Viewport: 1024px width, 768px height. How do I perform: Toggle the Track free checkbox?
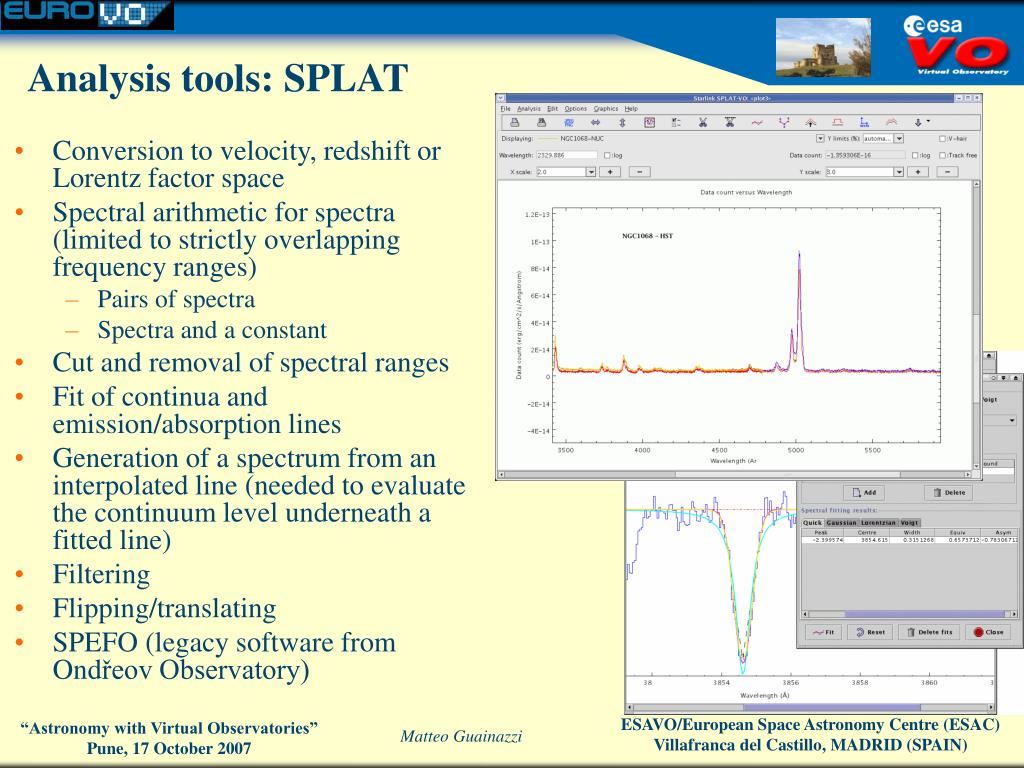click(x=942, y=155)
